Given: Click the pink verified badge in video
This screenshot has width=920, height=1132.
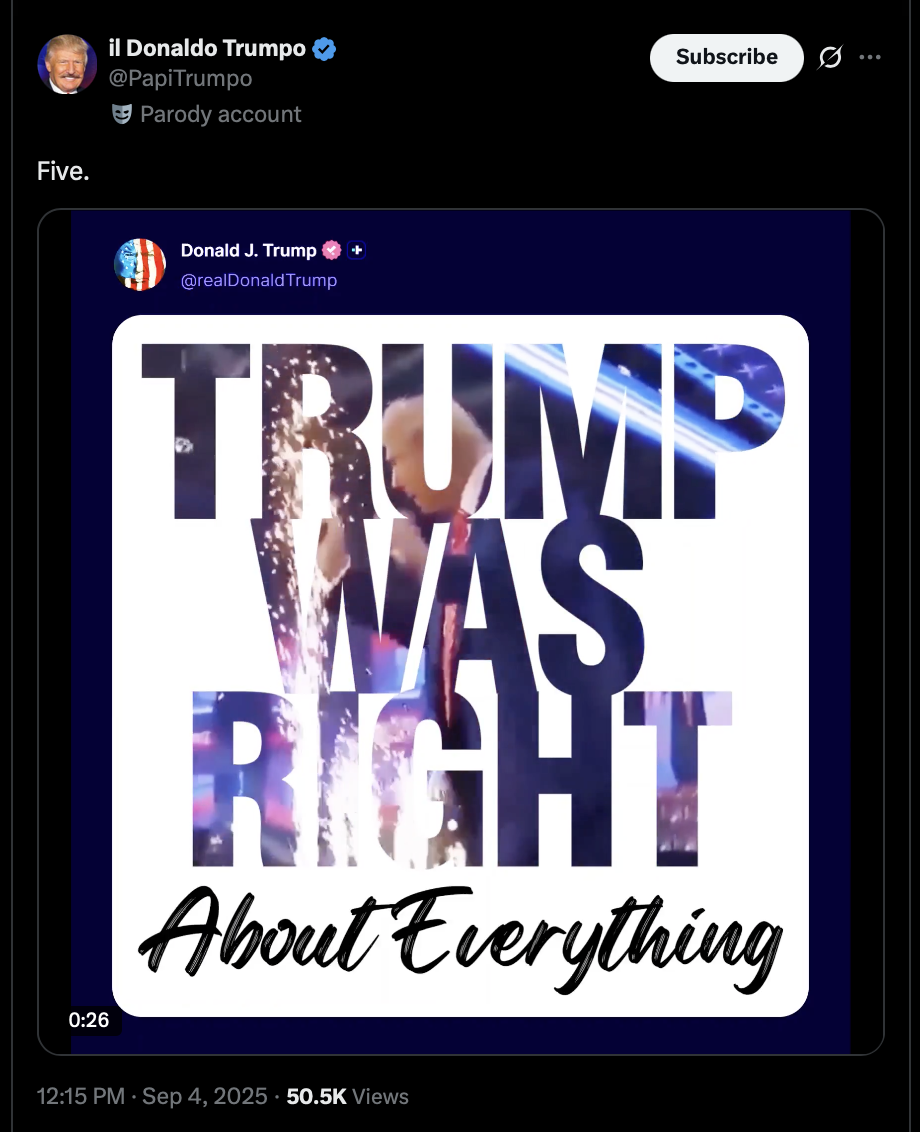Looking at the screenshot, I should point(331,250).
